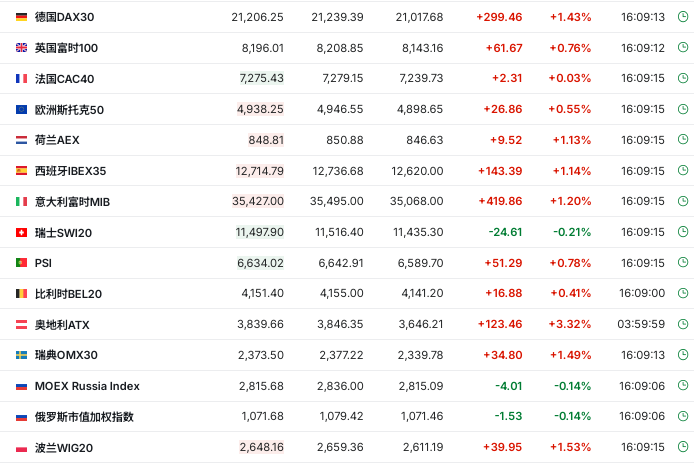Open the 意大利富时MIB index link
The width and height of the screenshot is (699, 464).
pos(72,201)
